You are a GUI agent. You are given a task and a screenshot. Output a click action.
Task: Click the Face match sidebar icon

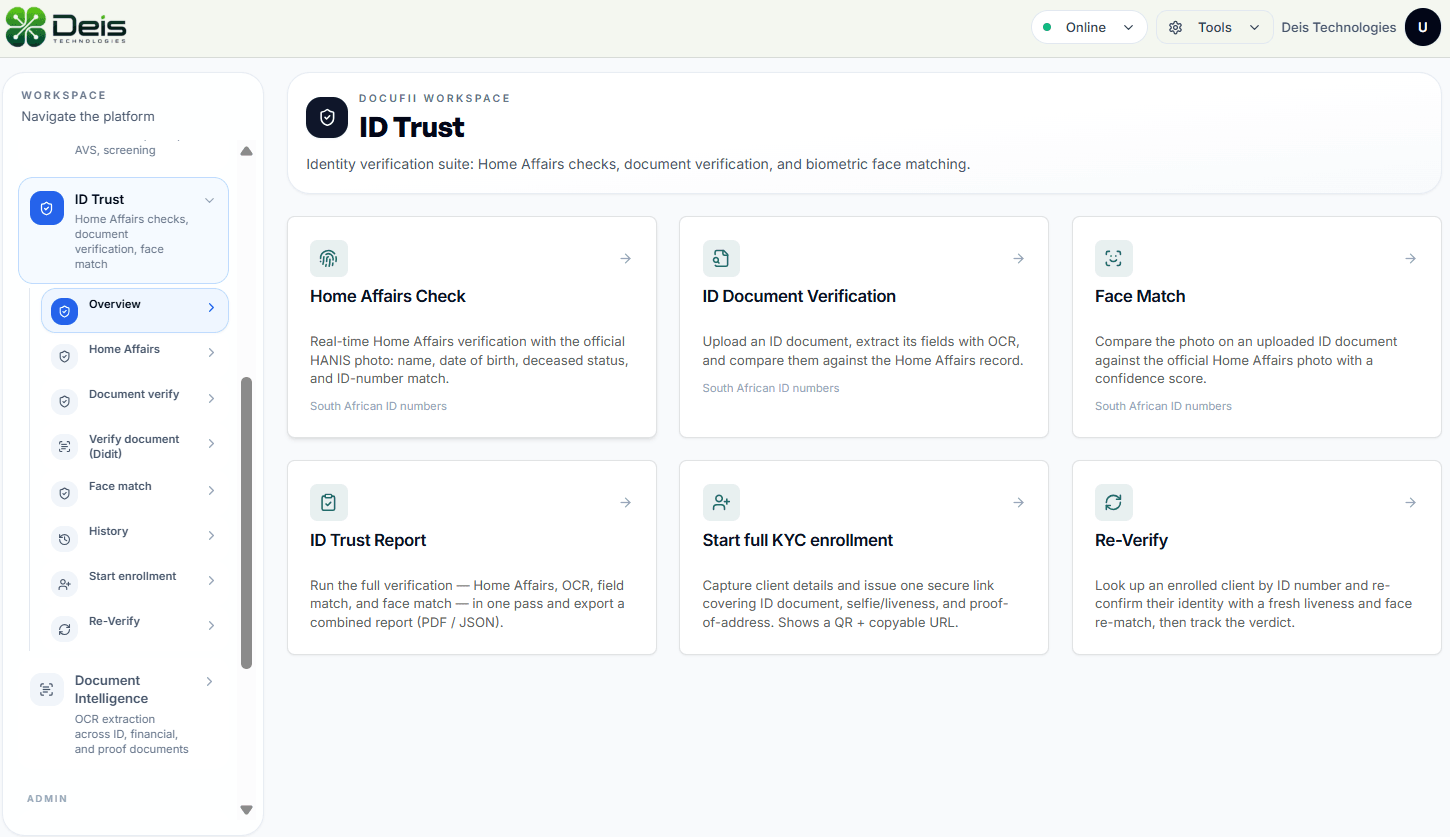coord(64,493)
